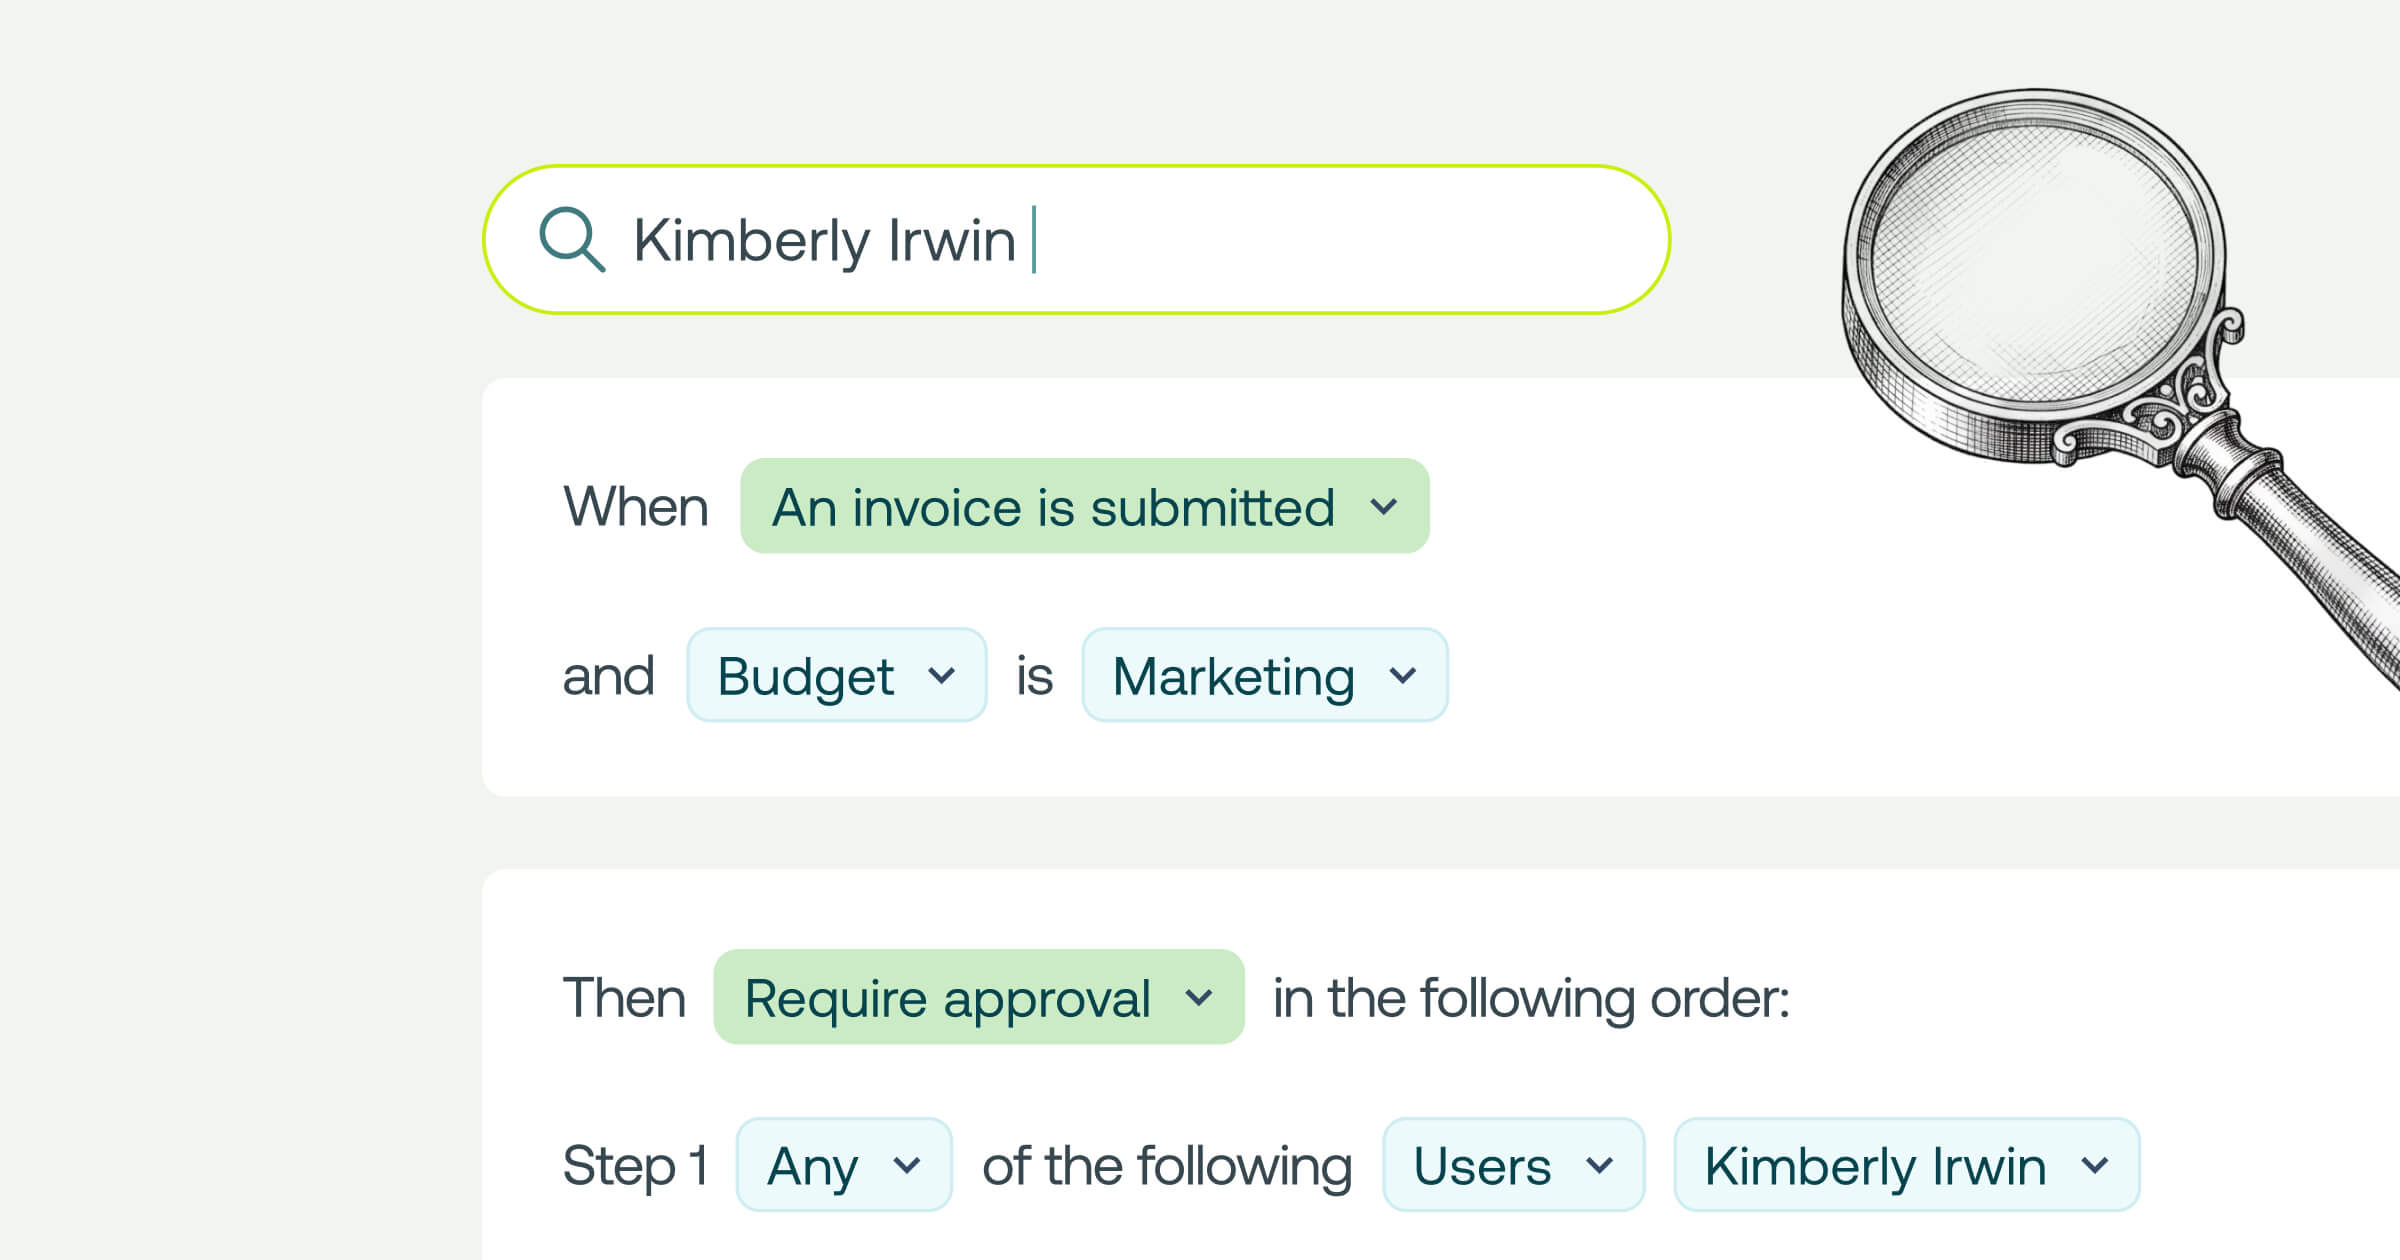The width and height of the screenshot is (2400, 1260).
Task: Open the Budget condition dropdown
Action: pos(806,676)
